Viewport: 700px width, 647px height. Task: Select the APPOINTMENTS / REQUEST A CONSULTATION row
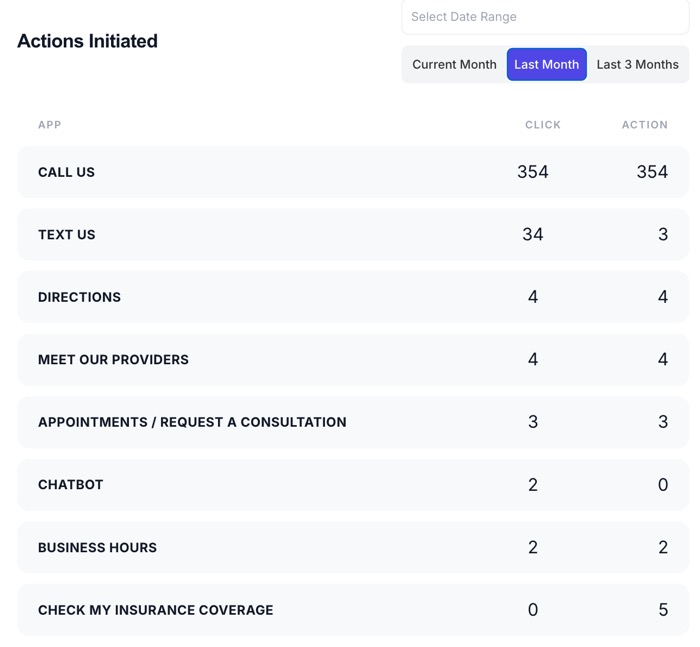[353, 422]
